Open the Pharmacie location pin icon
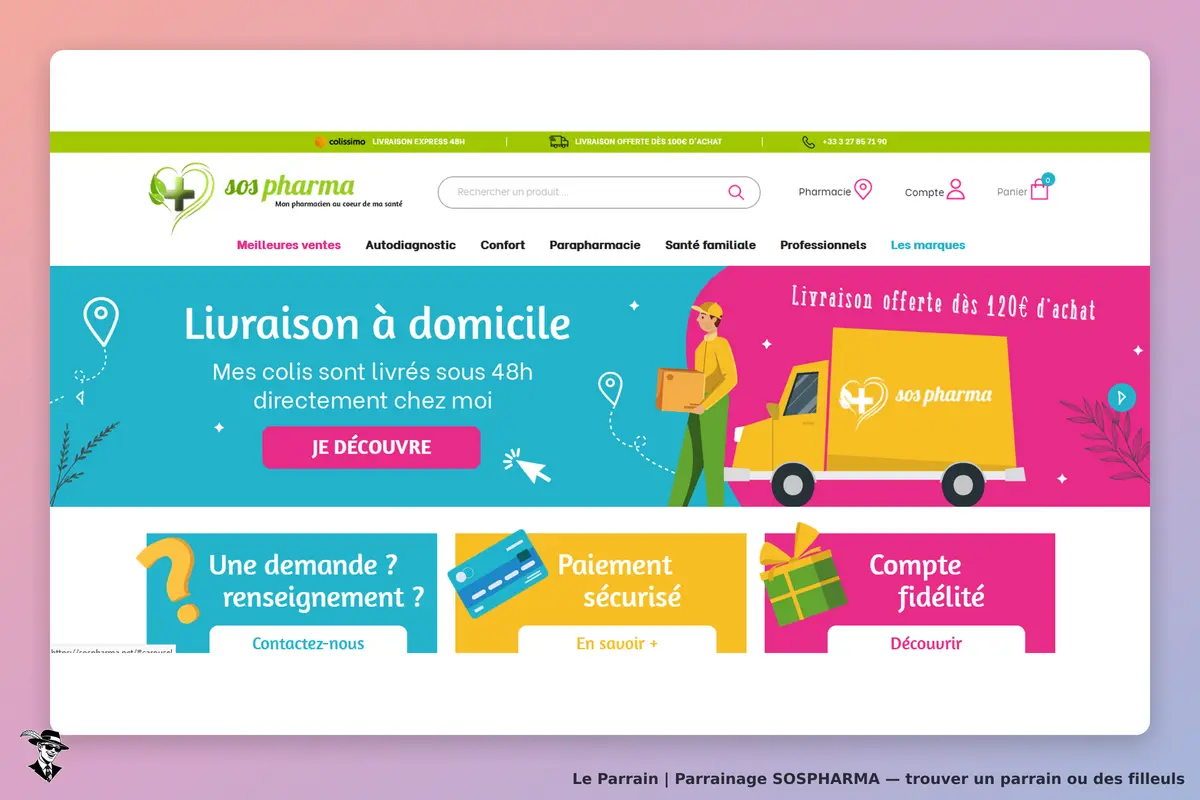Image resolution: width=1200 pixels, height=800 pixels. (x=863, y=189)
